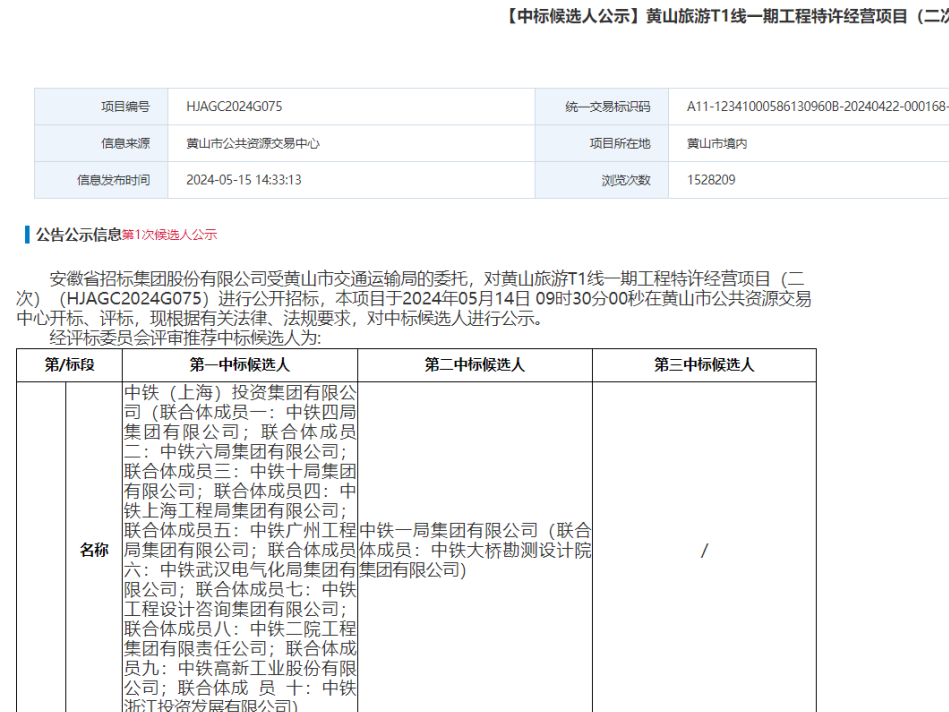The width and height of the screenshot is (949, 712).
Task: Select view count 1528209
Action: (711, 180)
